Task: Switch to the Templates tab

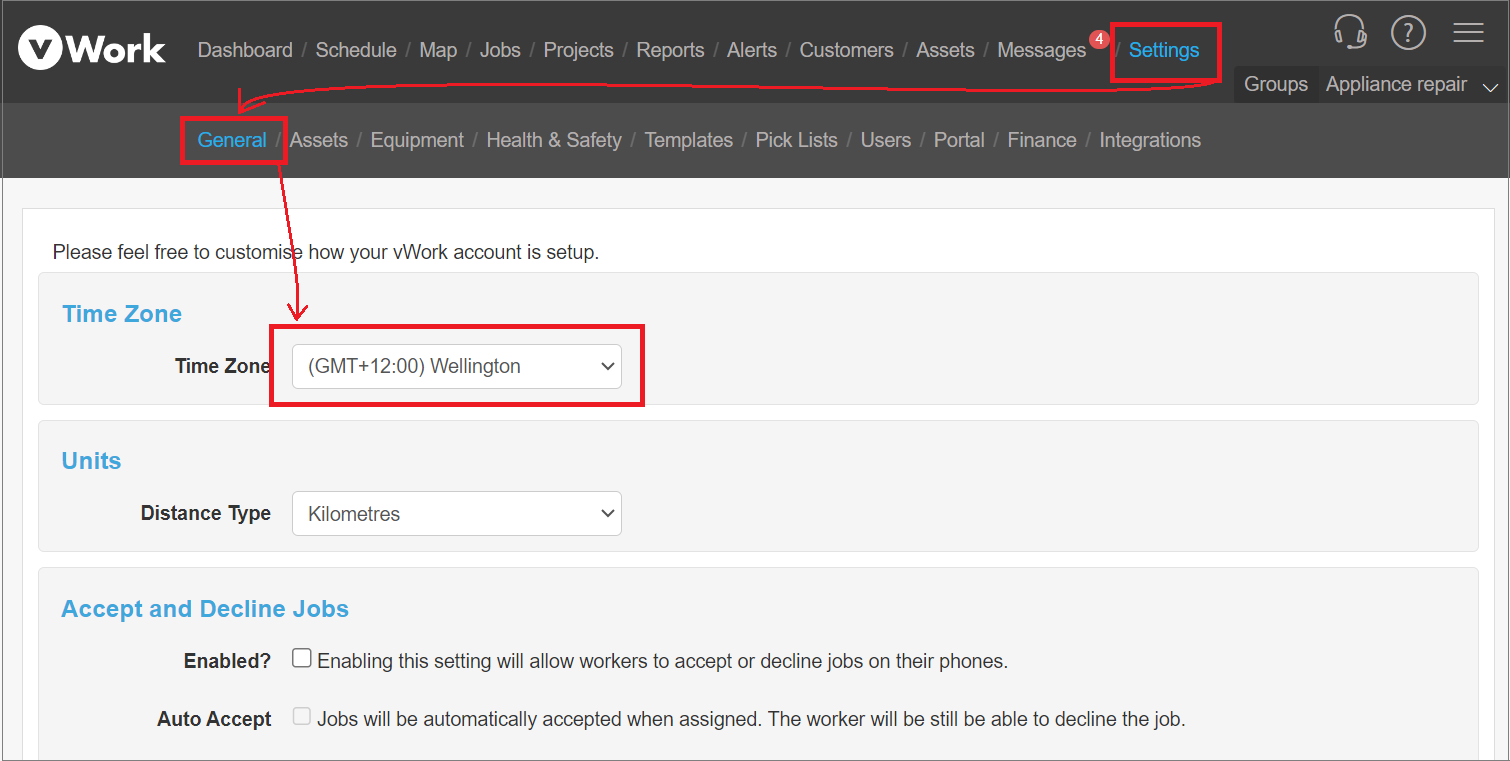Action: 688,140
